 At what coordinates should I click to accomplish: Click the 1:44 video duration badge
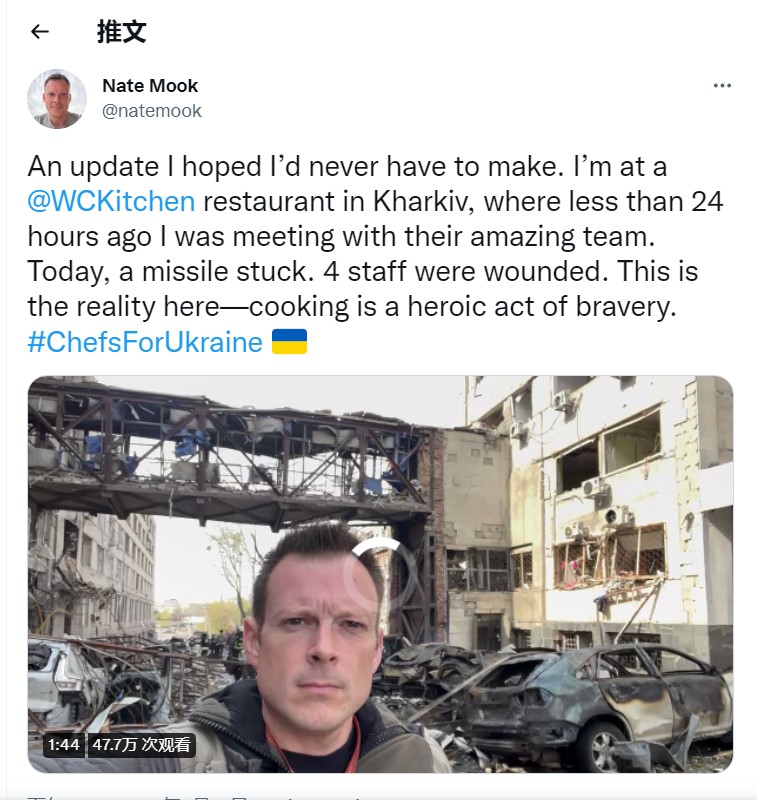[x=64, y=745]
